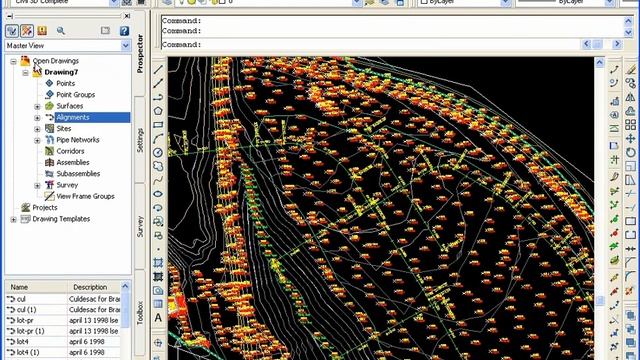Click the Array modify tool
The image size is (640, 360).
(x=631, y=125)
